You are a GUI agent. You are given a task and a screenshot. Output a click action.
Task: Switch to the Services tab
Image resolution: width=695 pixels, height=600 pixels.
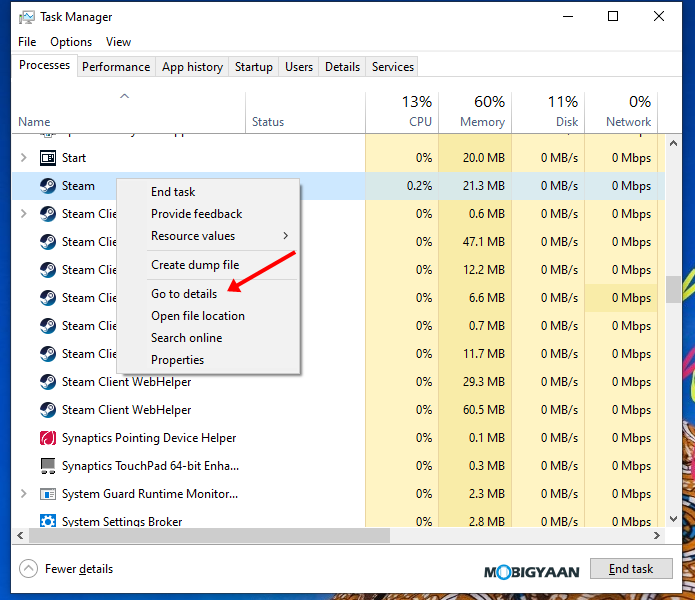pyautogui.click(x=393, y=67)
